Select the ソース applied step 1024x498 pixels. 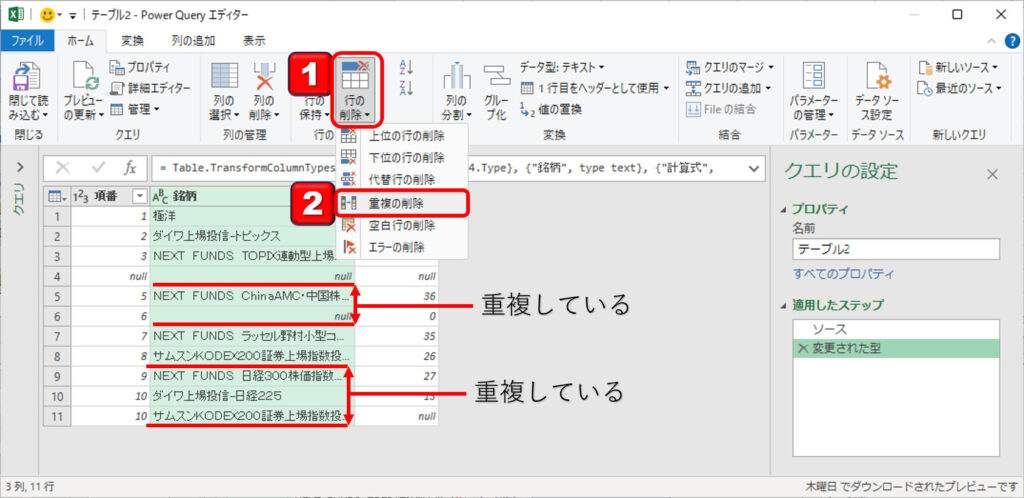point(896,330)
